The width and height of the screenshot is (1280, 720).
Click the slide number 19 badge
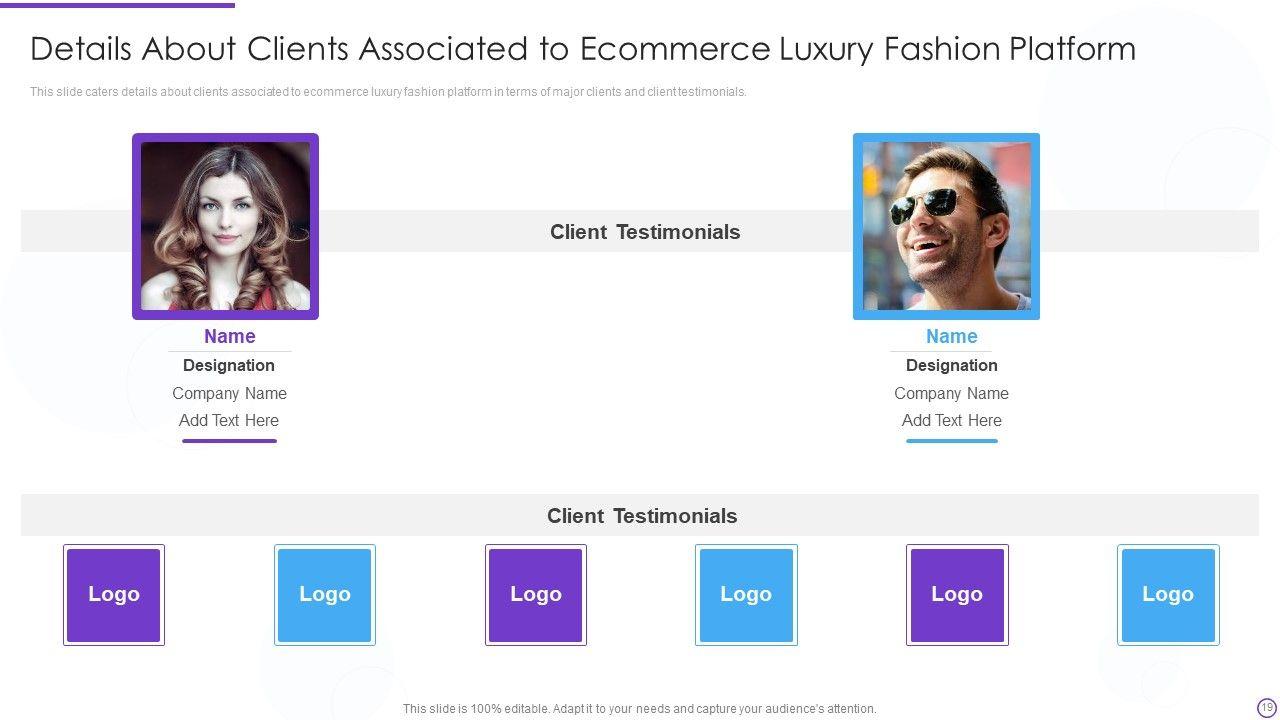pyautogui.click(x=1267, y=707)
